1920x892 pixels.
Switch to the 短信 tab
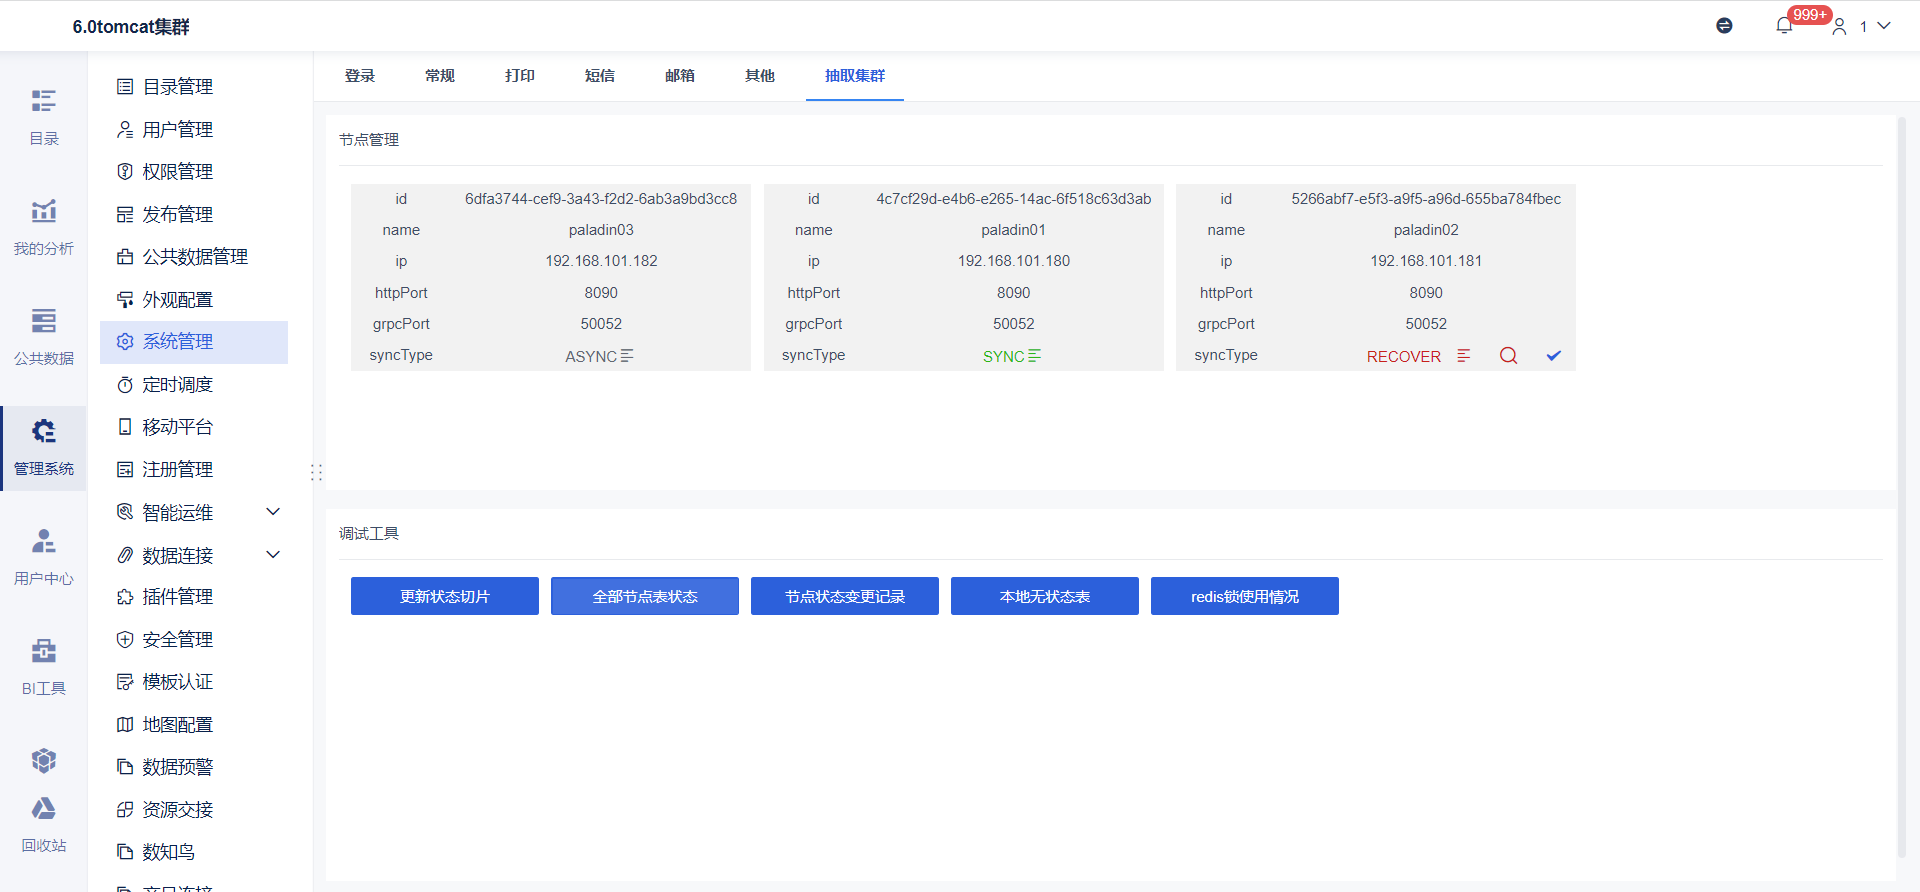(x=600, y=76)
